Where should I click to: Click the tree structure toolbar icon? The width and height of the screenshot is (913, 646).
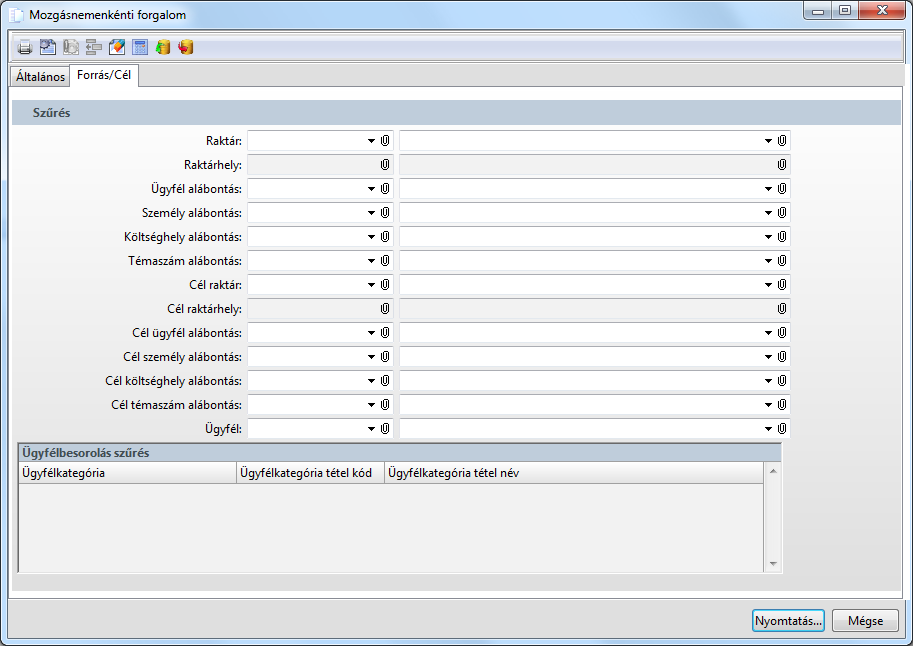pos(94,47)
